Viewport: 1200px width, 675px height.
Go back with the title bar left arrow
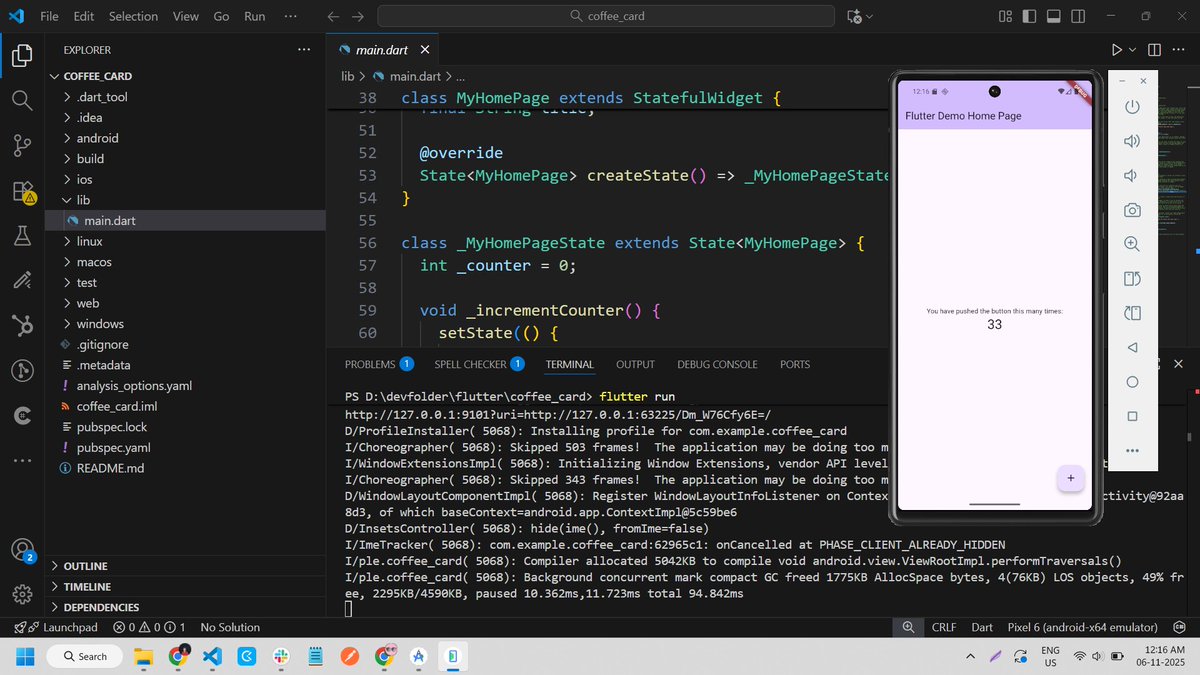tap(333, 16)
